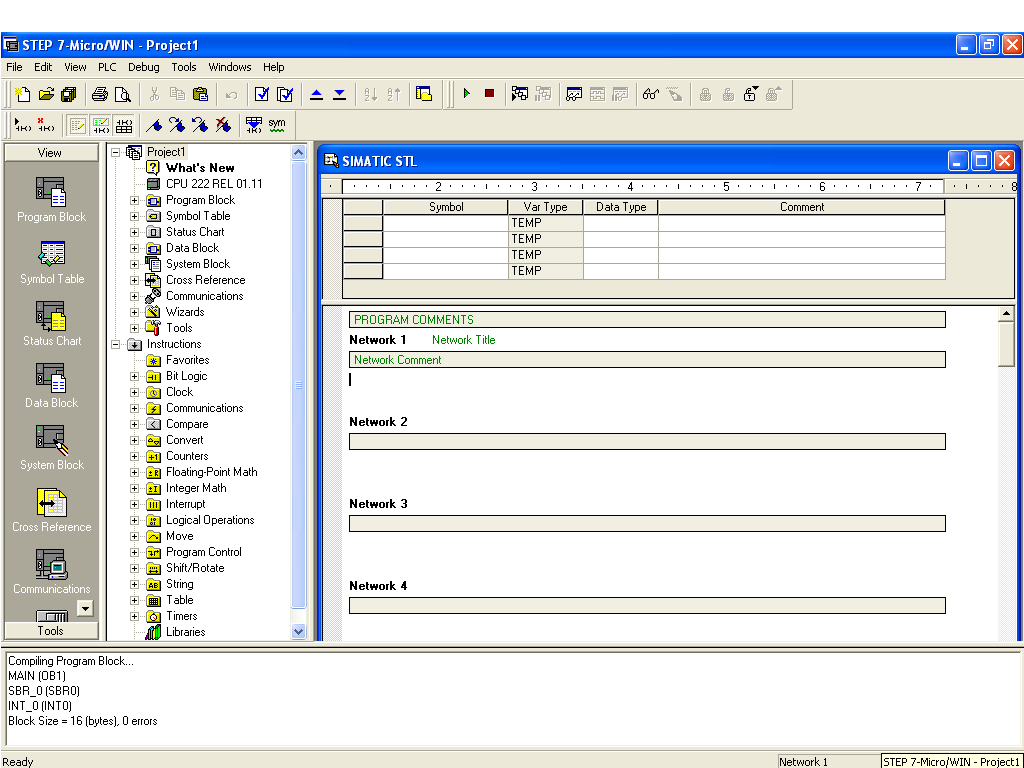Select CPU 222 REL 01.11 in tree
The height and width of the screenshot is (768, 1024).
point(214,184)
